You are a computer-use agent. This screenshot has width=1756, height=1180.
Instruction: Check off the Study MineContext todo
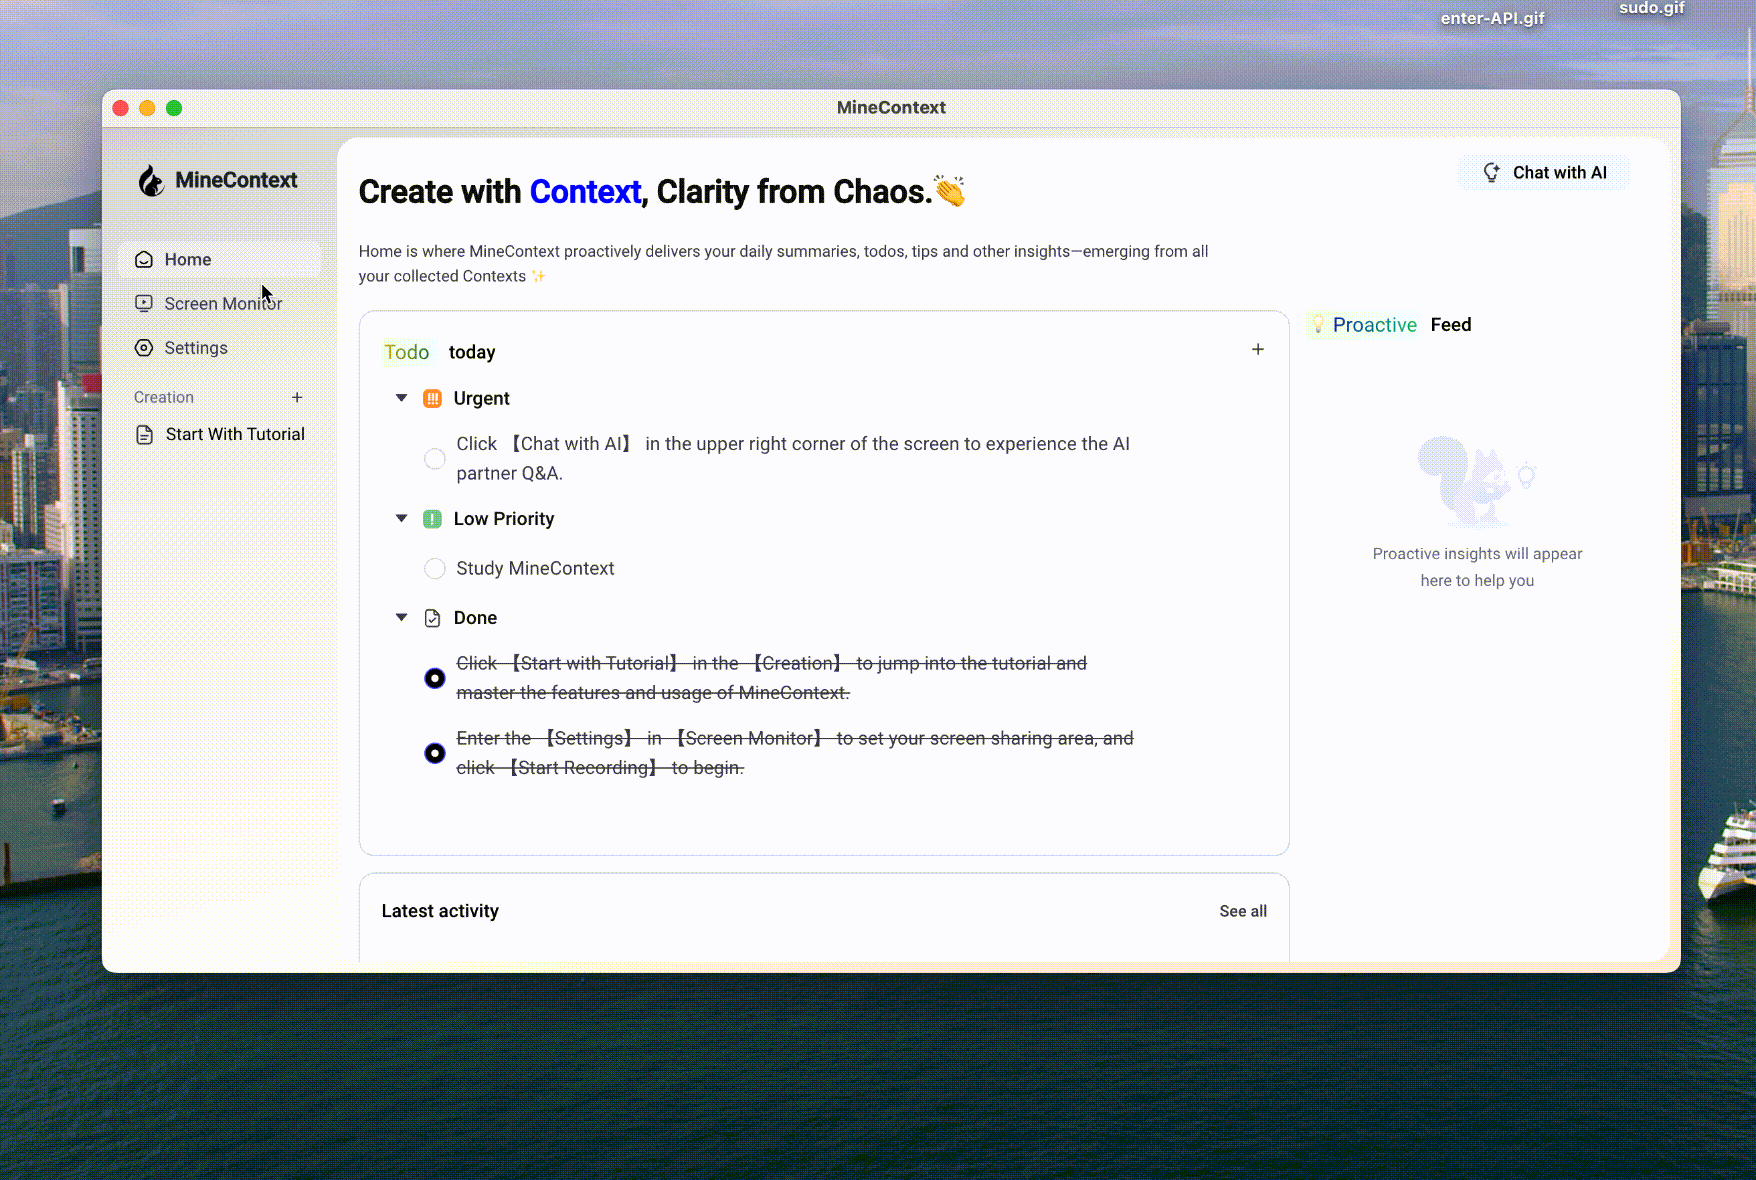(x=434, y=569)
